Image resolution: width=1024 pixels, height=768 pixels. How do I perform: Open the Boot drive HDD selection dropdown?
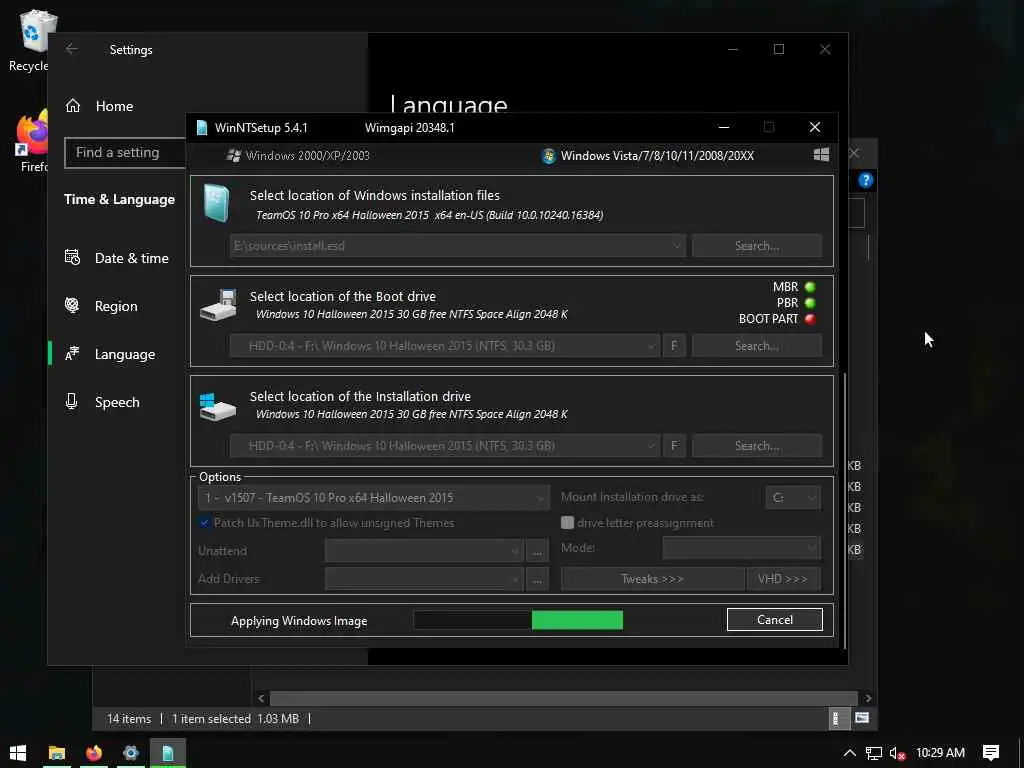point(445,345)
